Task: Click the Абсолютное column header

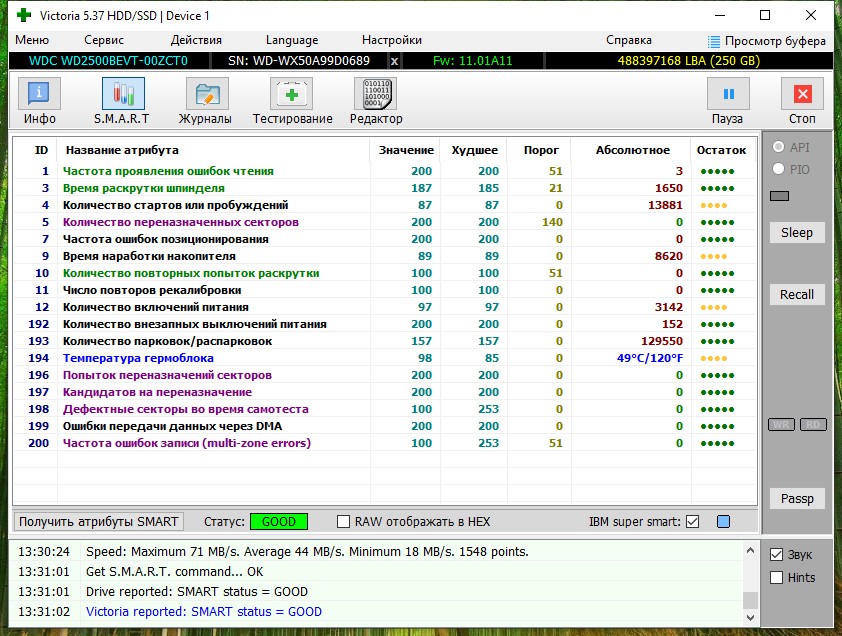Action: tap(632, 150)
